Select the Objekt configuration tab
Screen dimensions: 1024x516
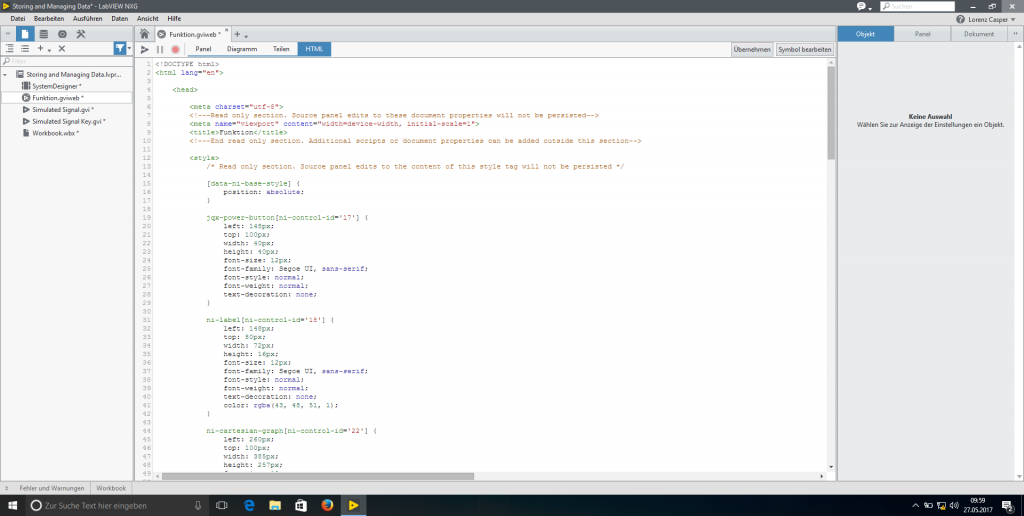point(865,34)
